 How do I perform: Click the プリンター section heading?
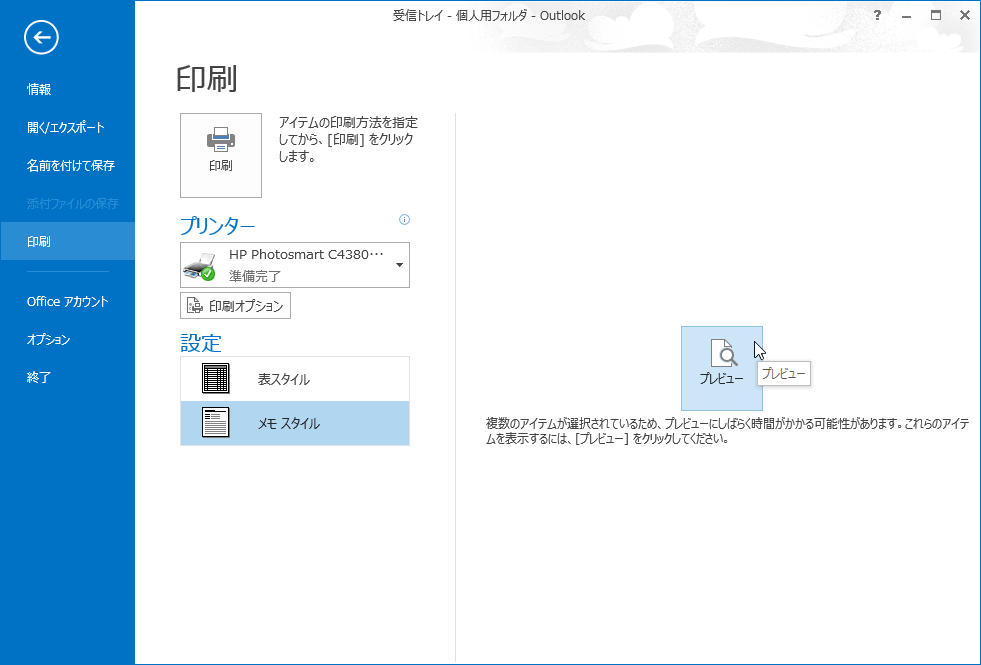click(218, 225)
